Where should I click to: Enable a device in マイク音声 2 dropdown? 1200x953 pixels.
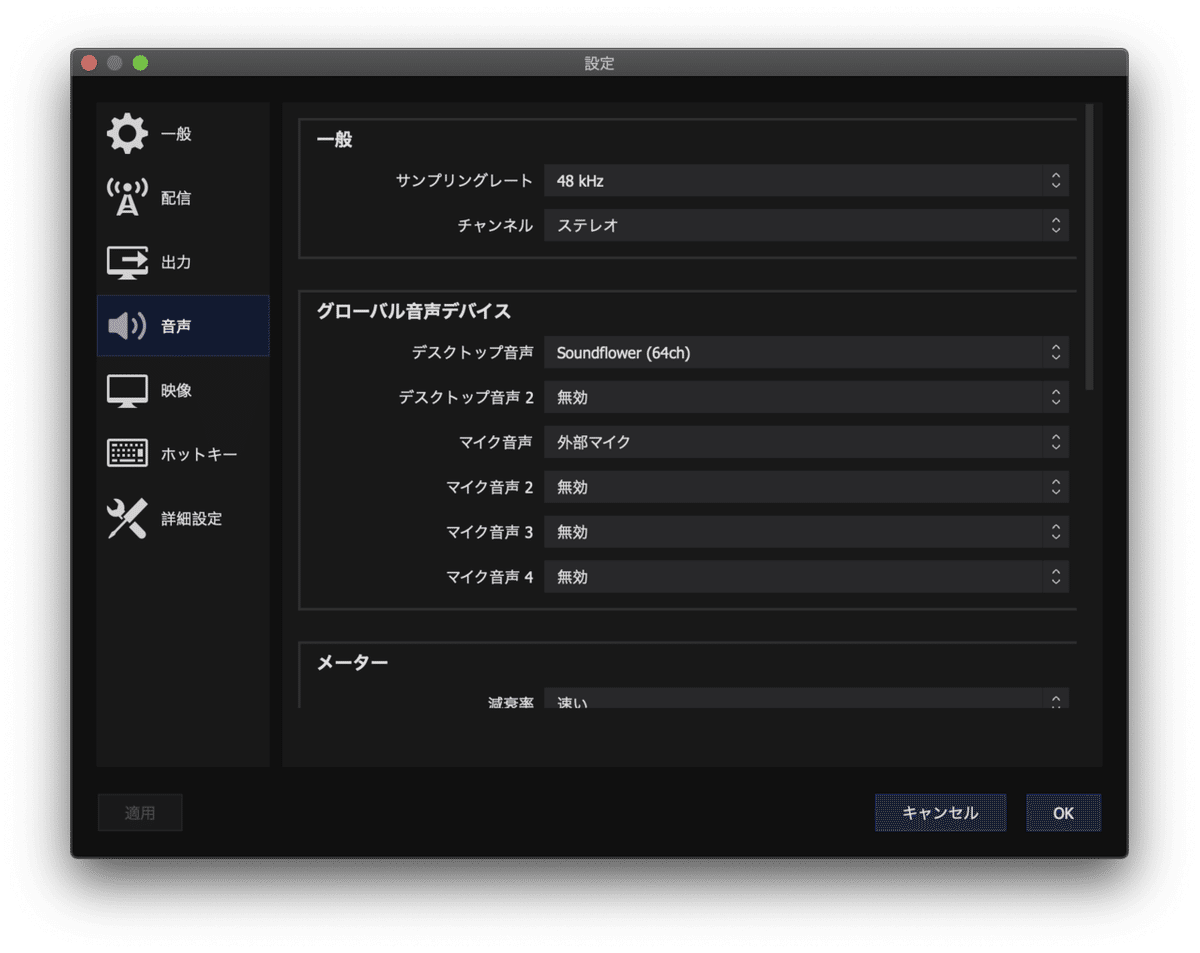pyautogui.click(x=805, y=487)
